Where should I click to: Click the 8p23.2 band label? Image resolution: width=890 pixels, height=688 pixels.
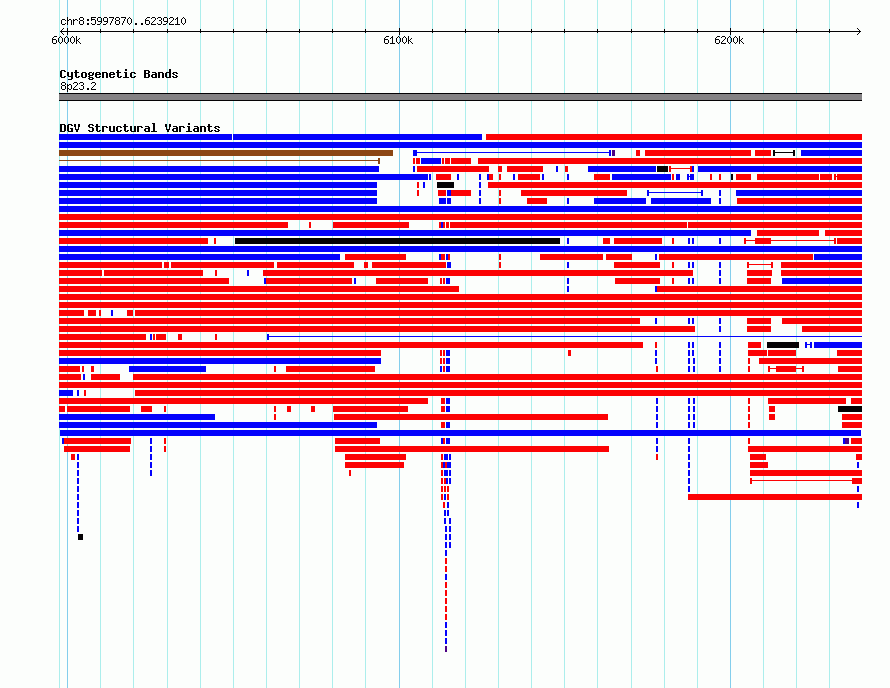pos(78,86)
